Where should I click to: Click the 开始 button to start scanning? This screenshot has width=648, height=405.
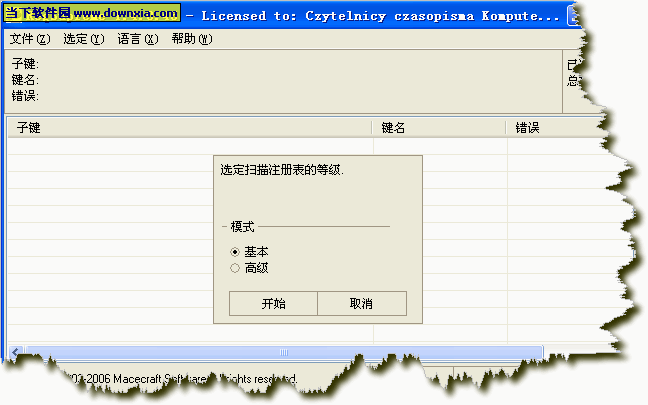[x=273, y=304]
